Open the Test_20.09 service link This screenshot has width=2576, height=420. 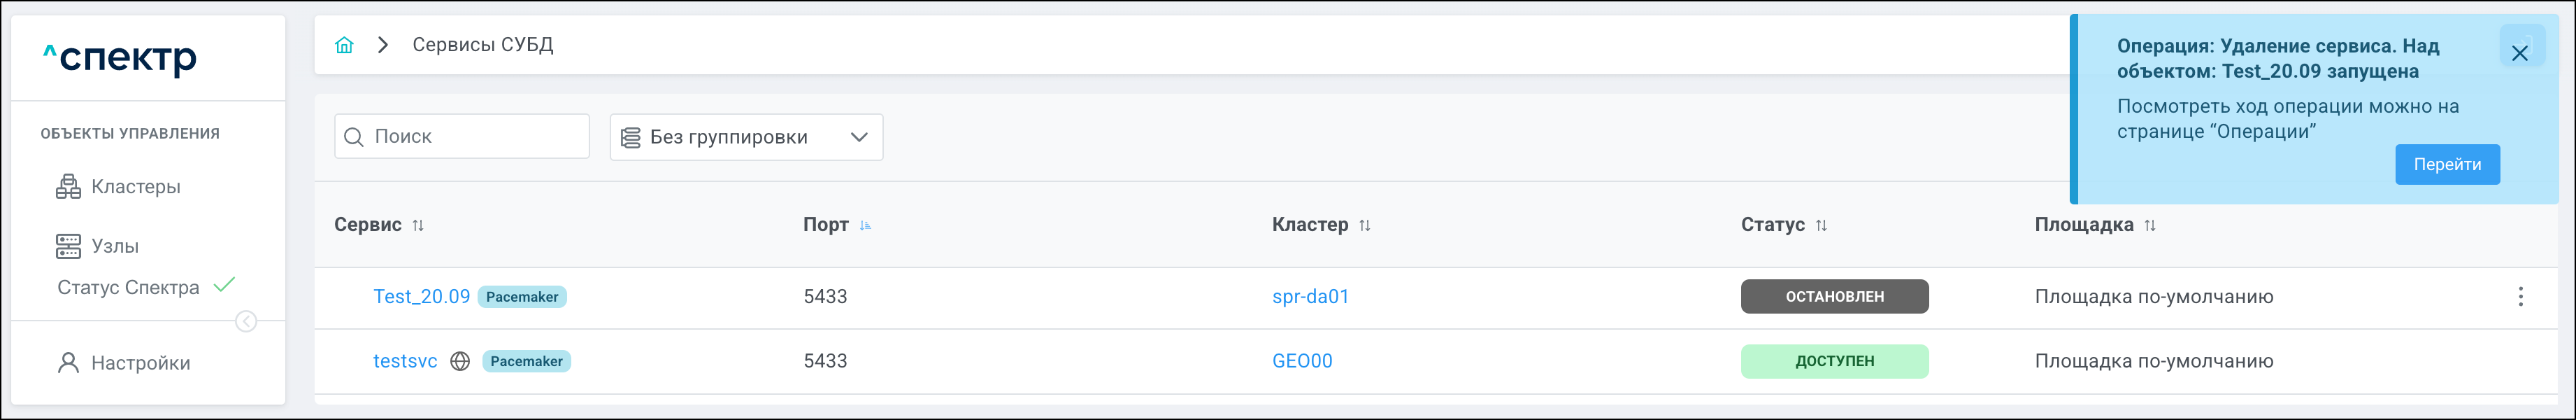click(421, 296)
